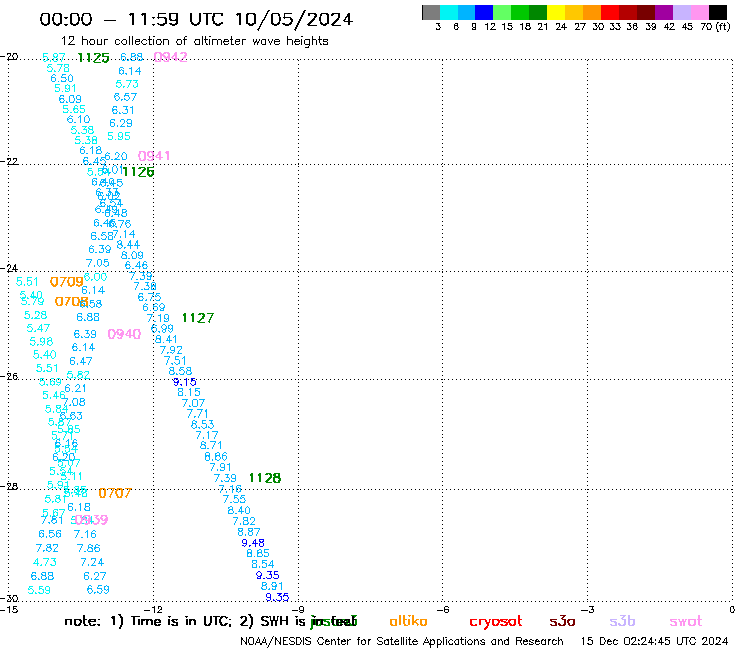Click the title '00:00 – 11:59 UTC 10/05/2024'
This screenshot has width=740, height=650.
click(x=196, y=19)
